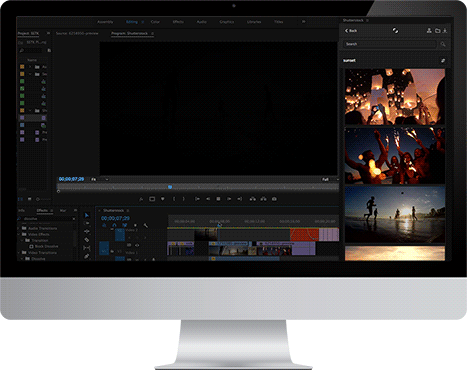This screenshot has width=467, height=370.
Task: Open the Program: Shutterstock panel menu
Action: tap(152, 34)
